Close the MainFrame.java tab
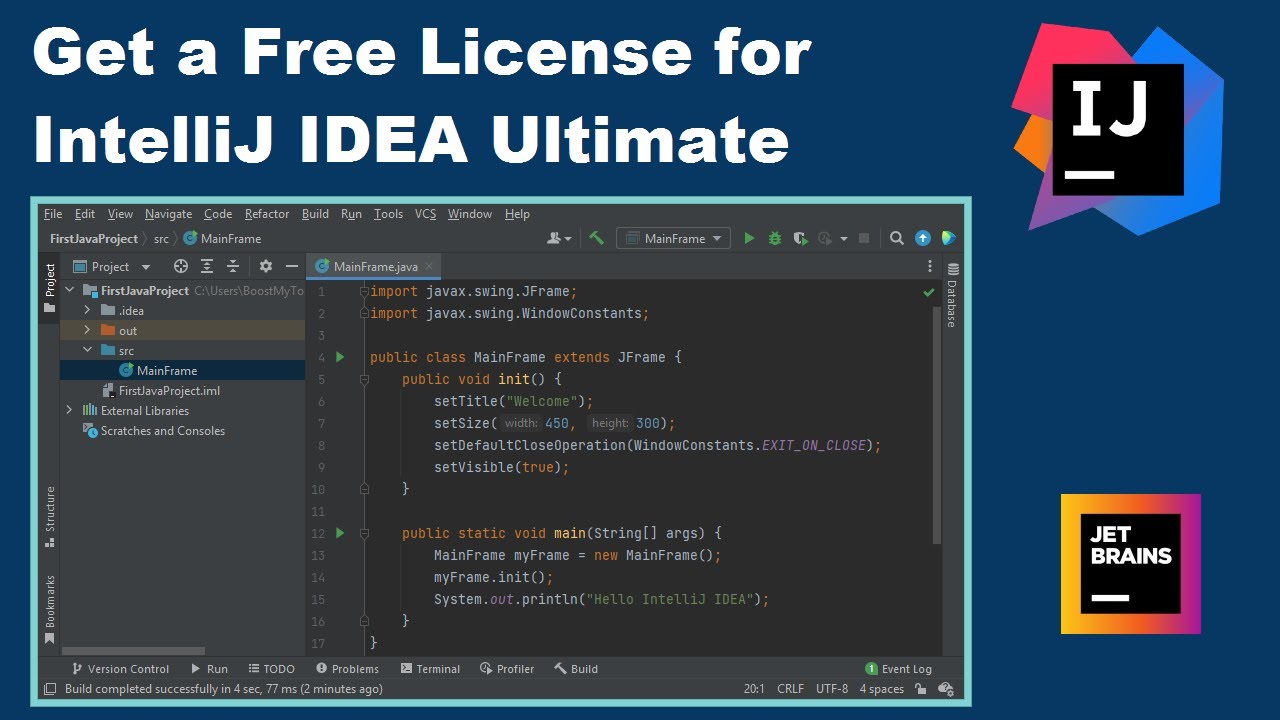Image resolution: width=1280 pixels, height=720 pixels. pyautogui.click(x=430, y=267)
